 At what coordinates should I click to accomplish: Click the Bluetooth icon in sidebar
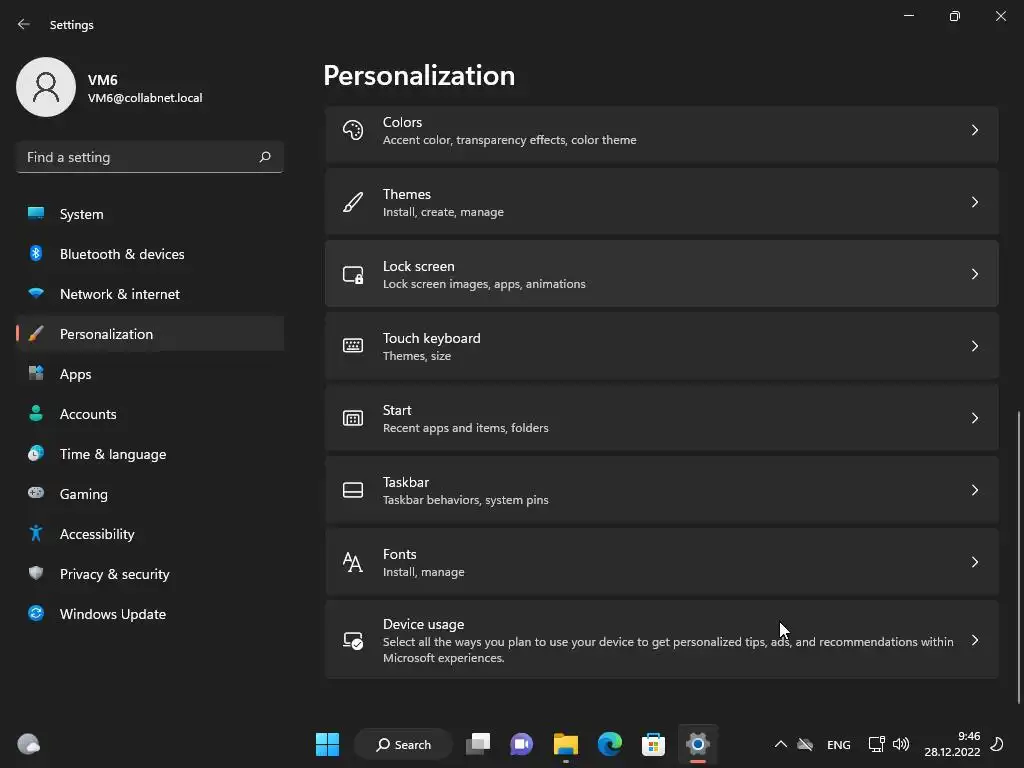[36, 253]
